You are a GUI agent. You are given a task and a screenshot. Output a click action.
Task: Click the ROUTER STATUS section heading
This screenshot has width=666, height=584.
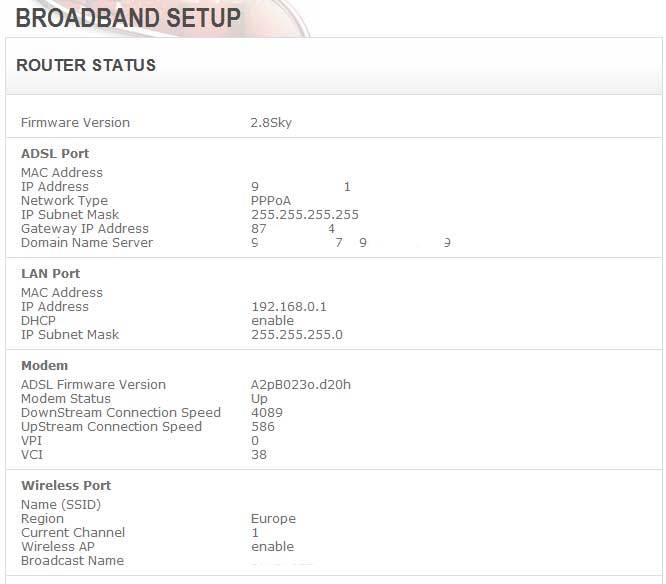pyautogui.click(x=86, y=66)
